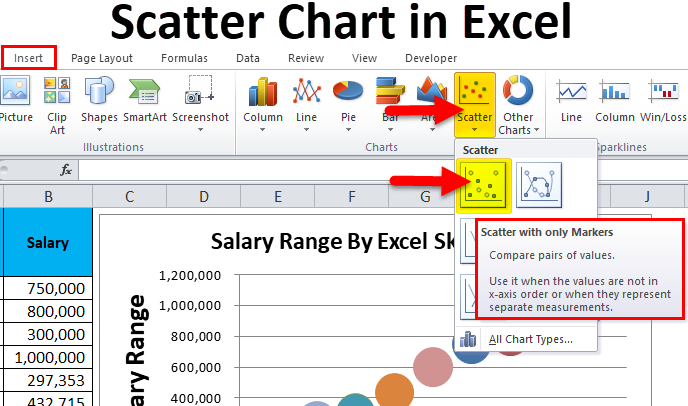Select the cell containing 300,000

coord(48,334)
